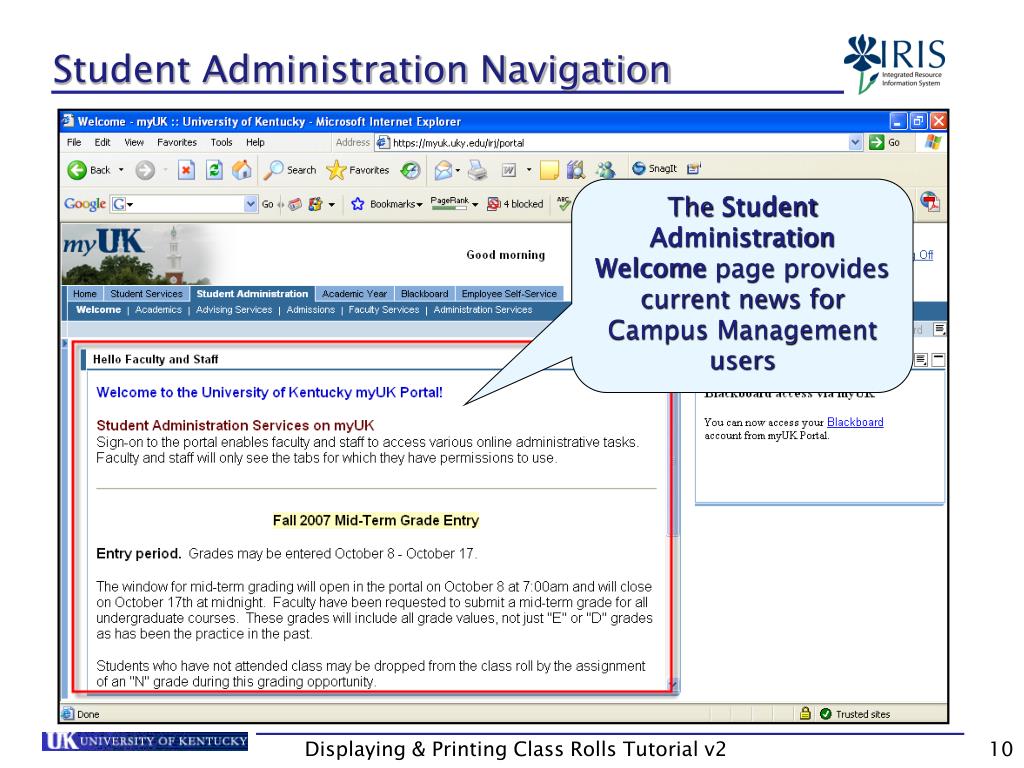Click the page options icon on the blue bar
The image size is (1024, 768).
pos(939,329)
